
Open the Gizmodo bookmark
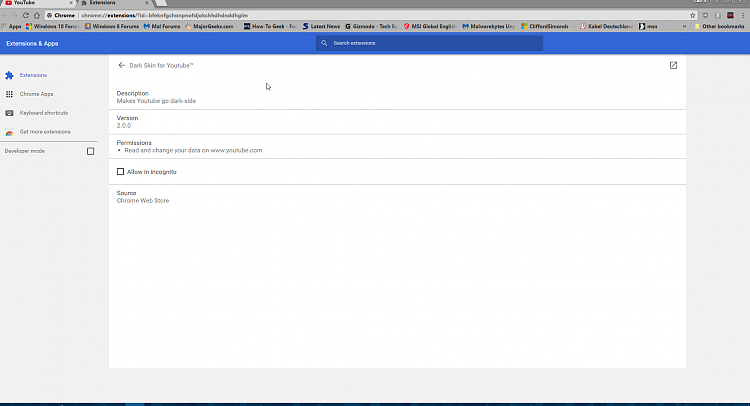(x=371, y=26)
